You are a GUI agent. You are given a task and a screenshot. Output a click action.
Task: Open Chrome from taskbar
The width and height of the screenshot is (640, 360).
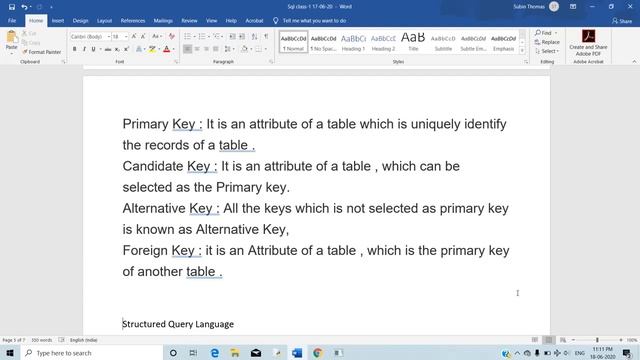click(x=318, y=353)
